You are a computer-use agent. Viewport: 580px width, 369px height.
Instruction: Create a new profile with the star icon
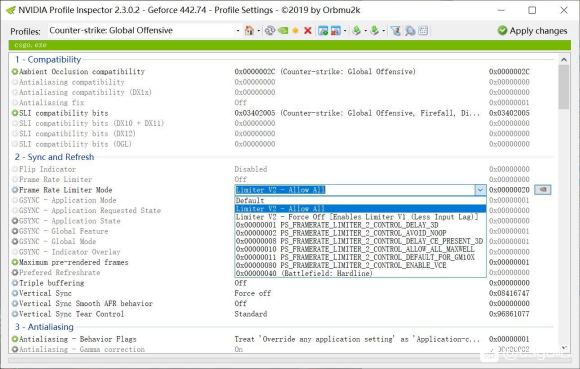pyautogui.click(x=295, y=30)
